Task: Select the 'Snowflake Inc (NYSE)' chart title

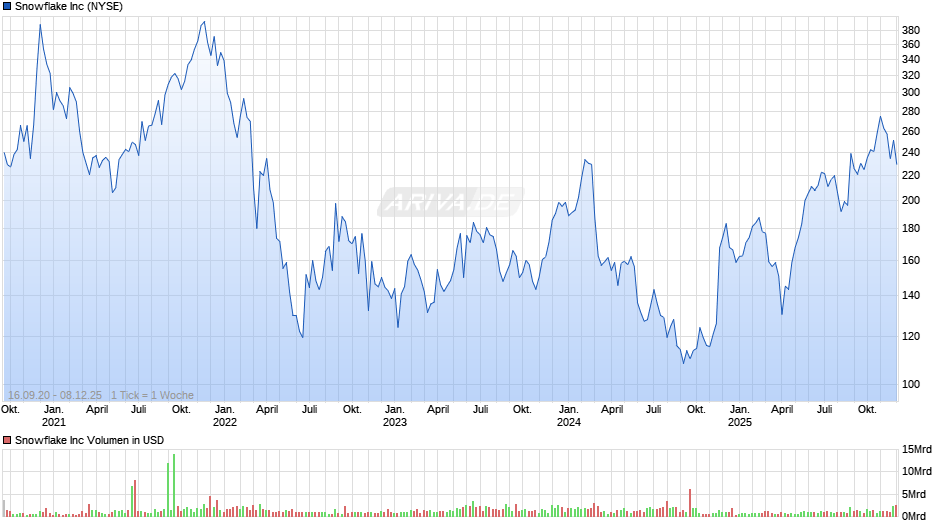Action: (x=69, y=7)
